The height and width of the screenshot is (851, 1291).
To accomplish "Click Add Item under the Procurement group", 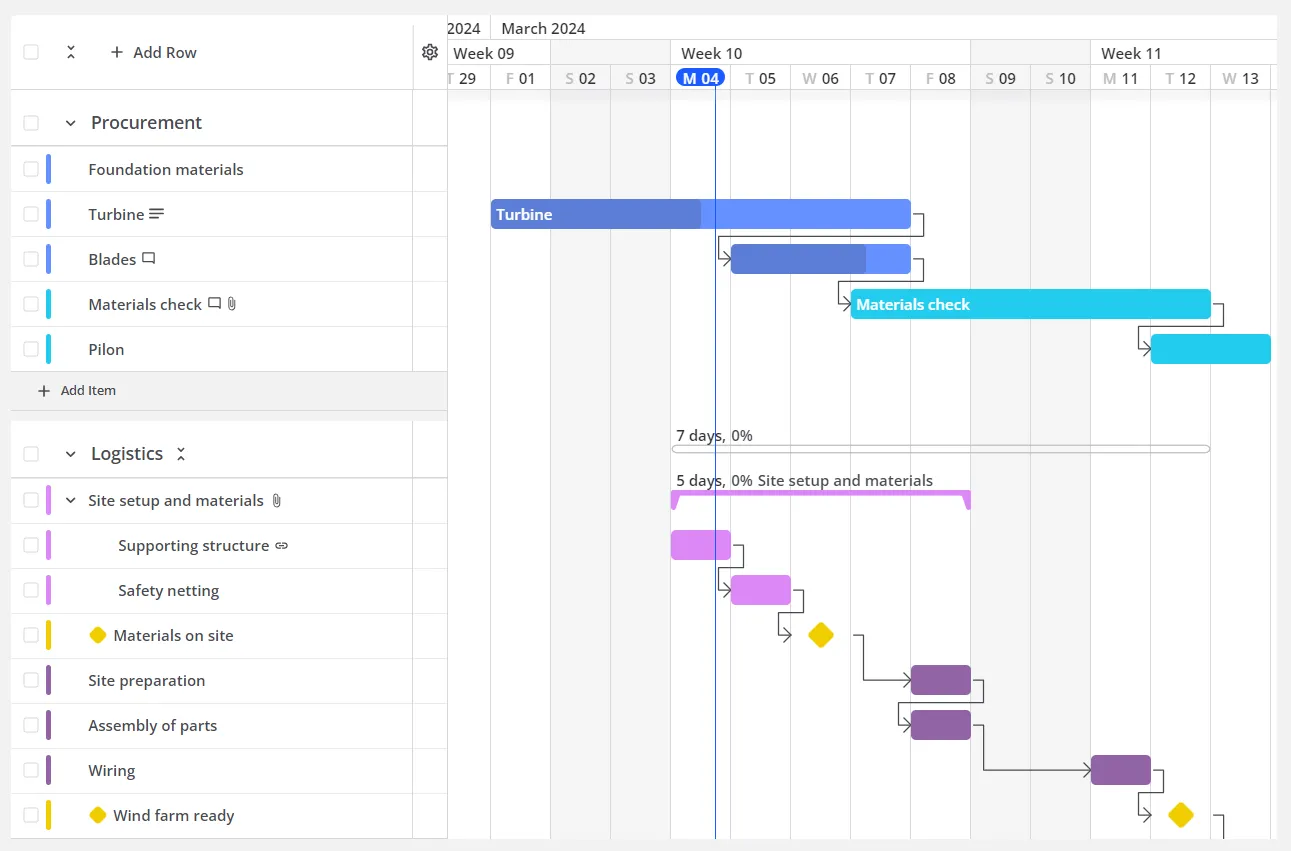I will [77, 390].
